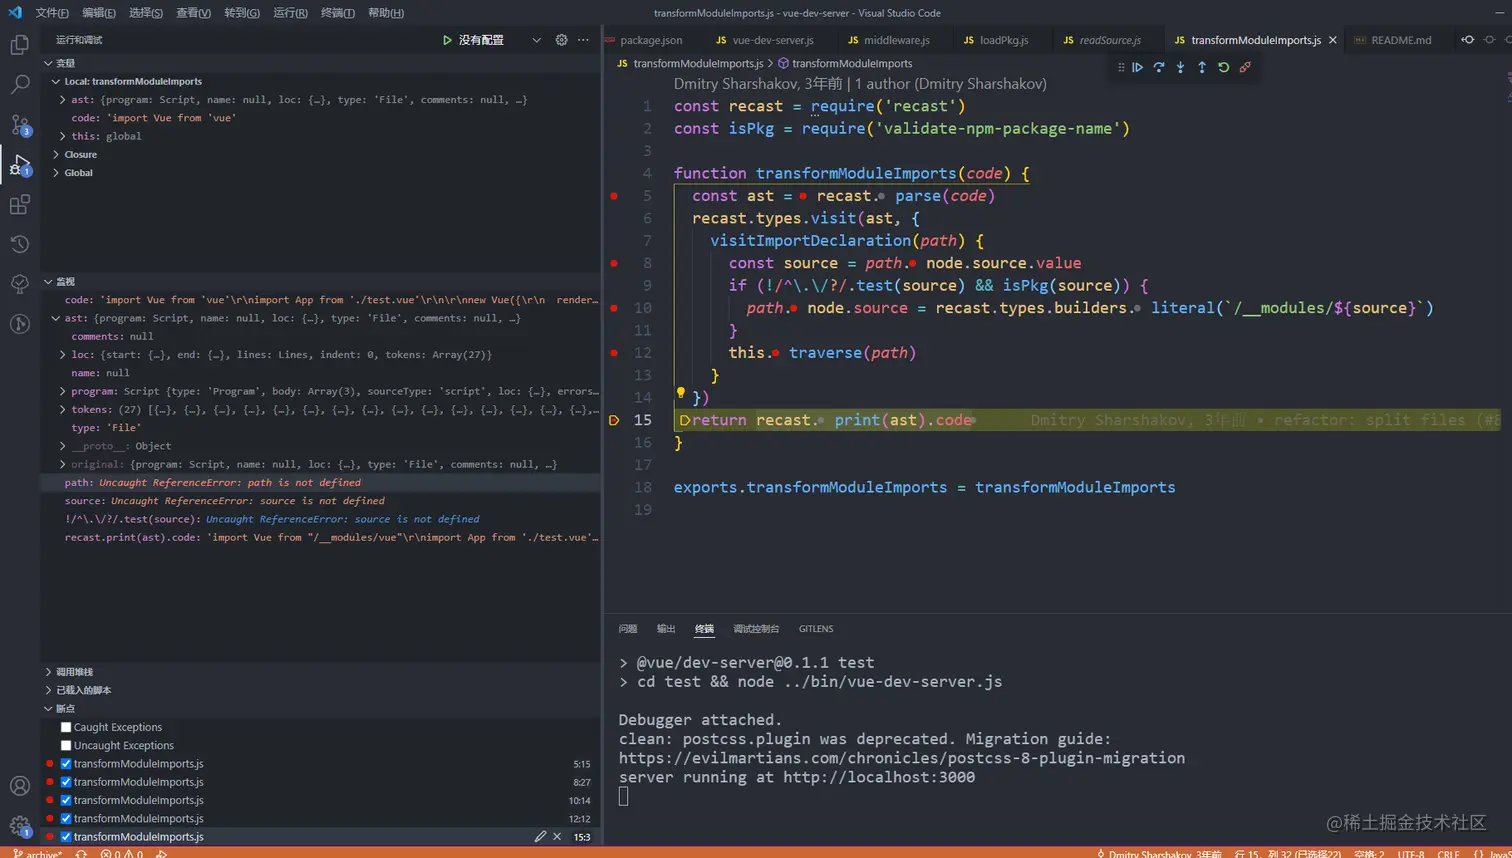This screenshot has width=1512, height=858.
Task: Uncheck breakpoint transformModuleImports.js 10:14
Action: (66, 800)
